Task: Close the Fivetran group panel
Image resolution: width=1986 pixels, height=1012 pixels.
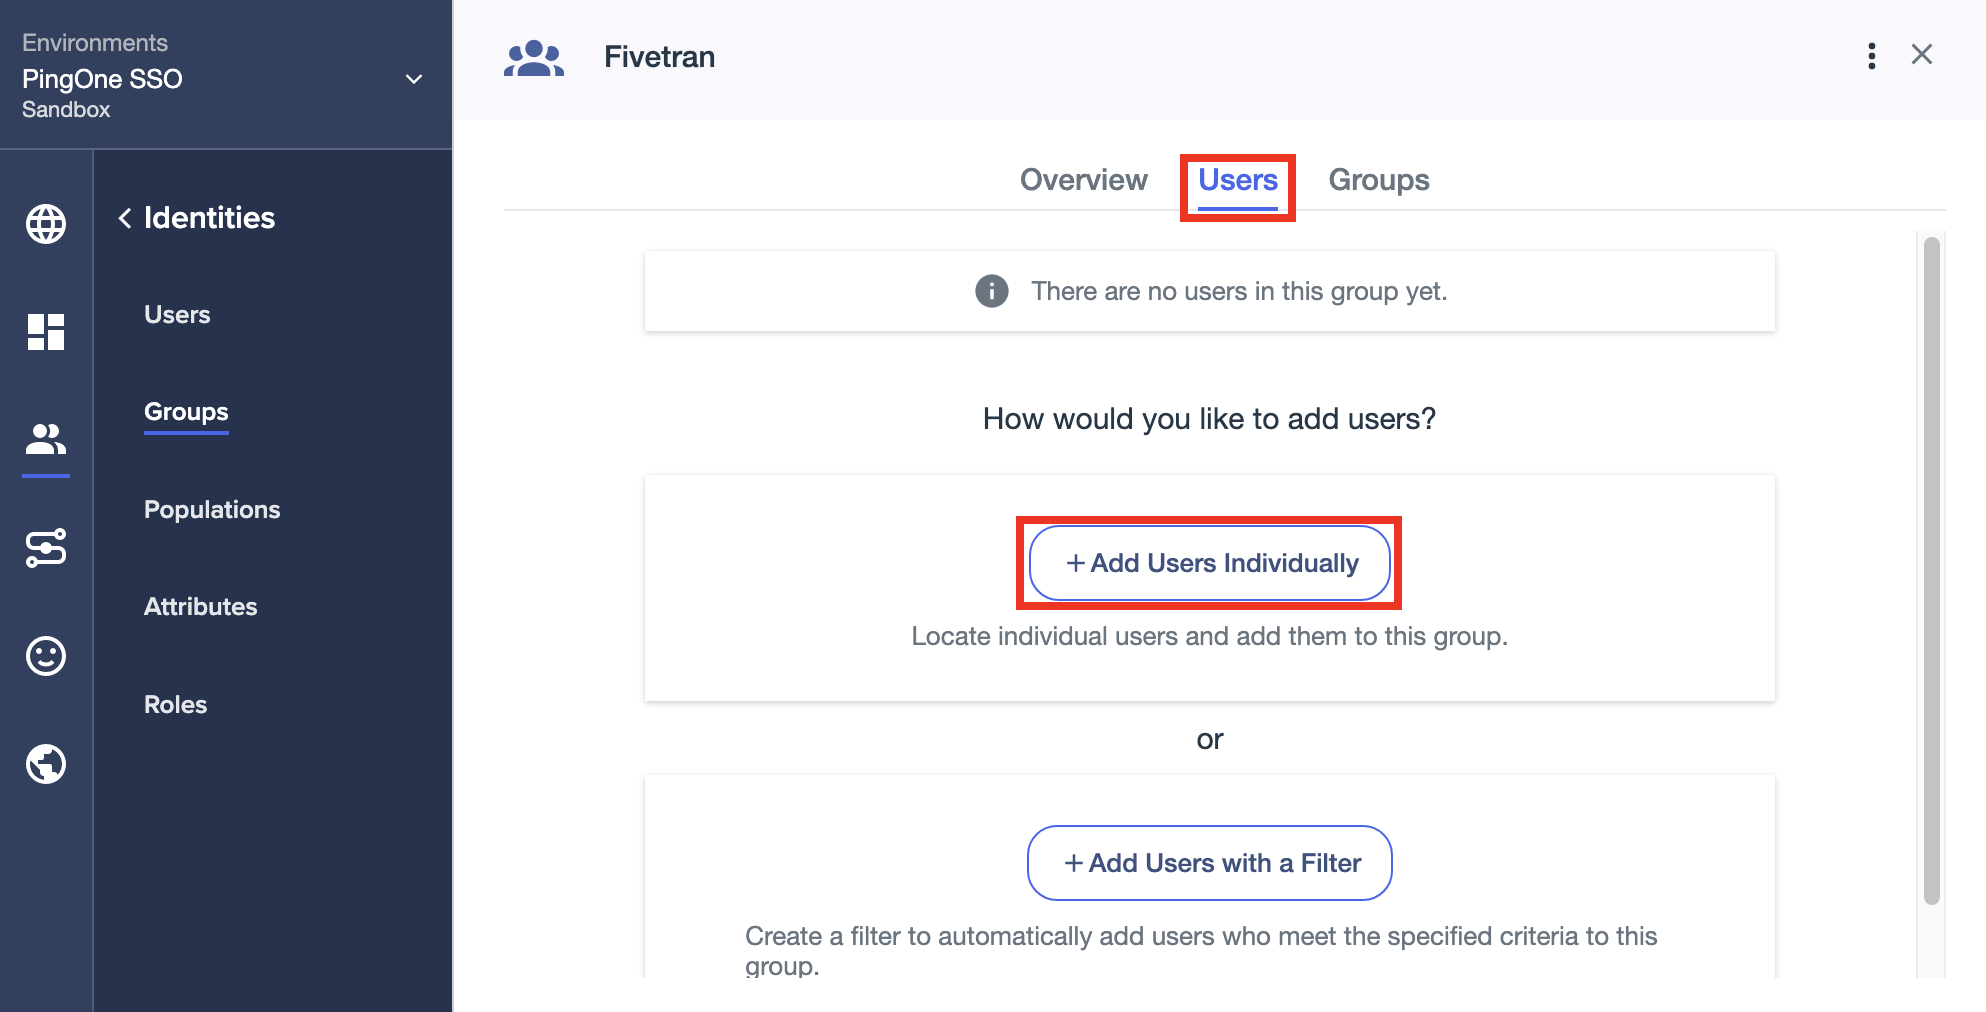Action: click(1922, 54)
